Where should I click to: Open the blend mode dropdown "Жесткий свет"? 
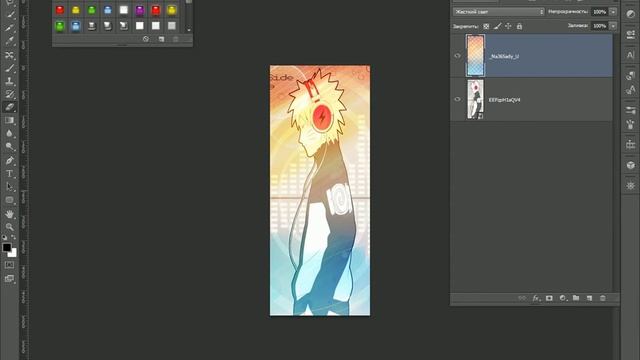tap(498, 12)
